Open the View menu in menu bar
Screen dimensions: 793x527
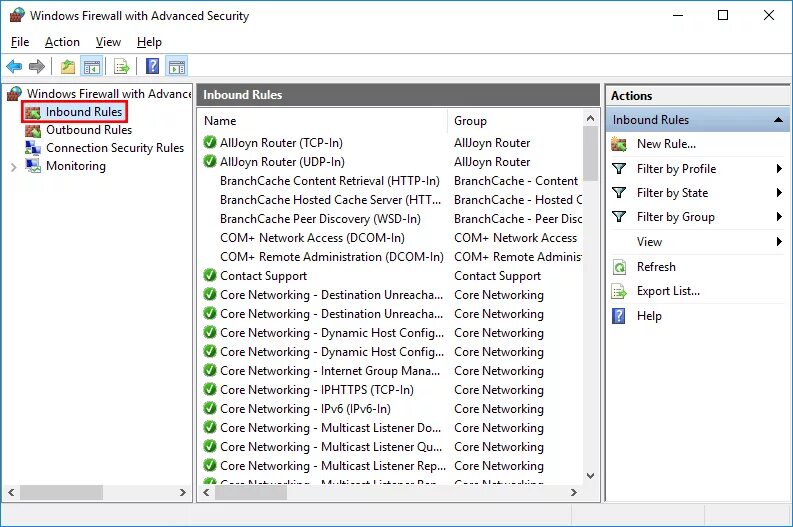coord(108,42)
